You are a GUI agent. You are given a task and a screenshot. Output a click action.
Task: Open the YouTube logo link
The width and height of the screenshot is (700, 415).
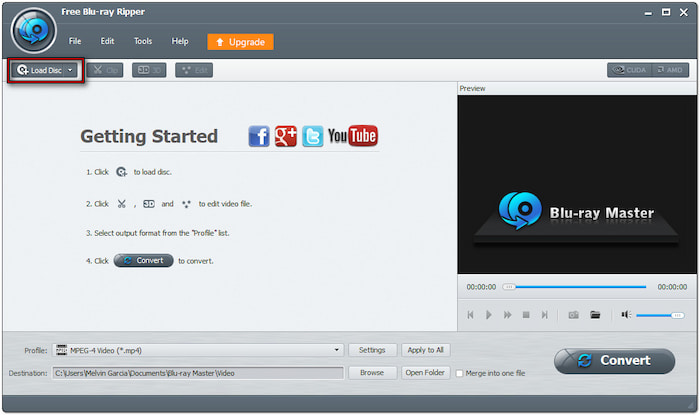tap(352, 137)
